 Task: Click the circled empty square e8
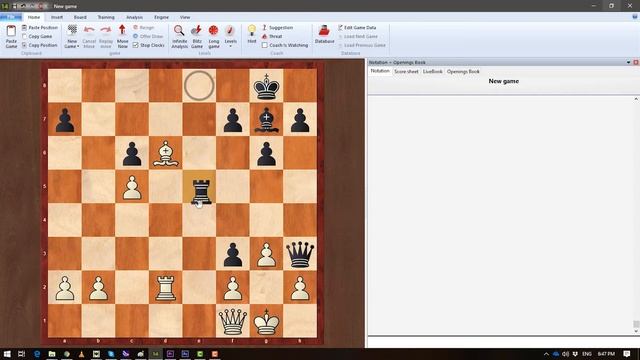pyautogui.click(x=199, y=86)
